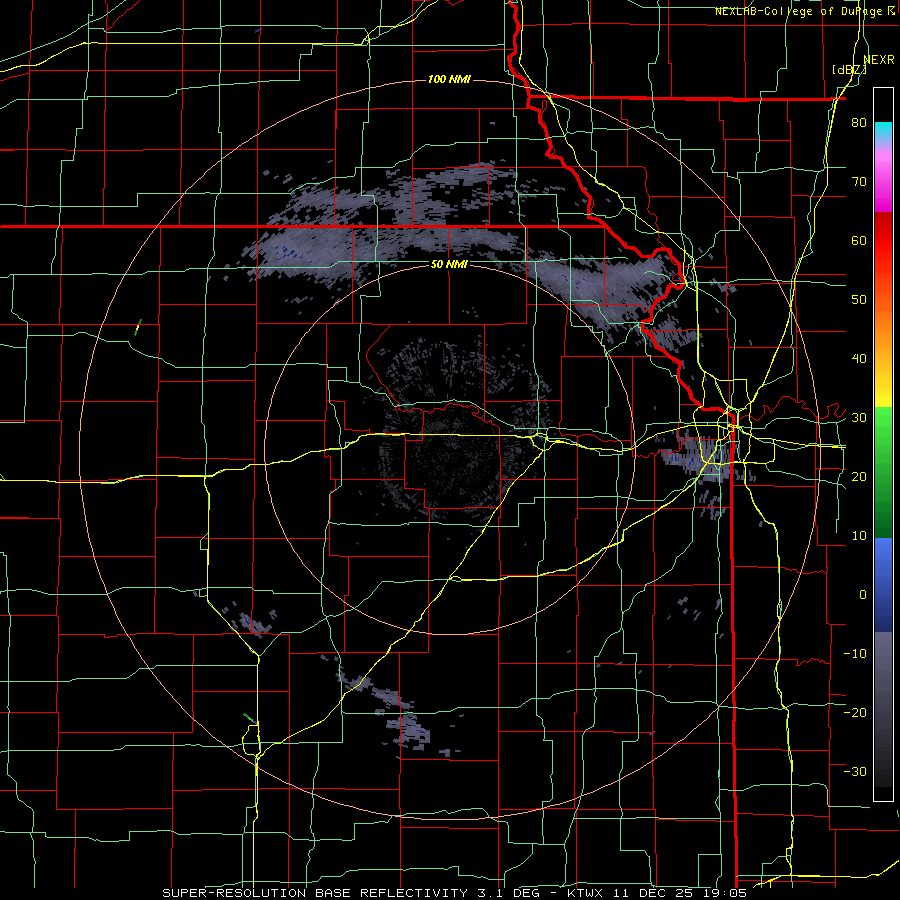Click the 10 value on the dBZ scale
Image resolution: width=900 pixels, height=900 pixels.
(x=859, y=536)
